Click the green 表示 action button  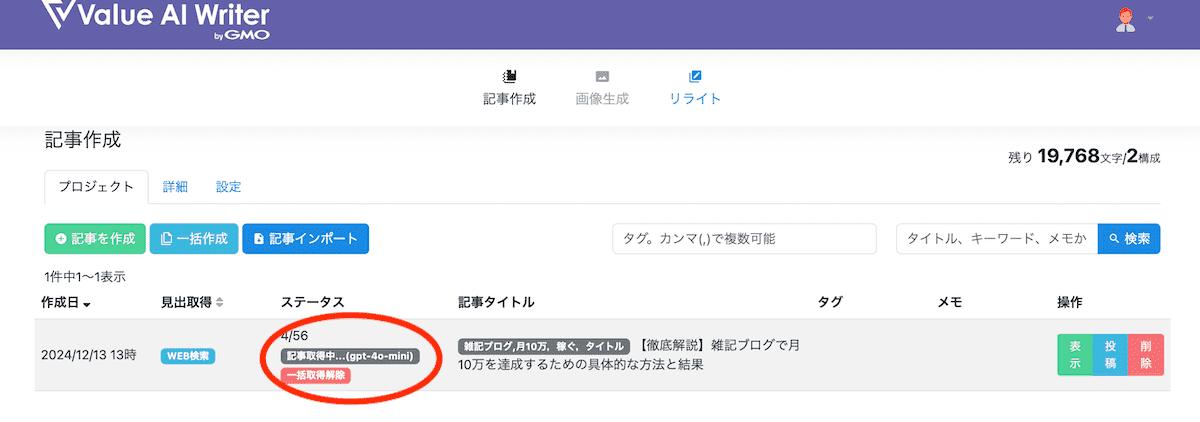pyautogui.click(x=1075, y=355)
